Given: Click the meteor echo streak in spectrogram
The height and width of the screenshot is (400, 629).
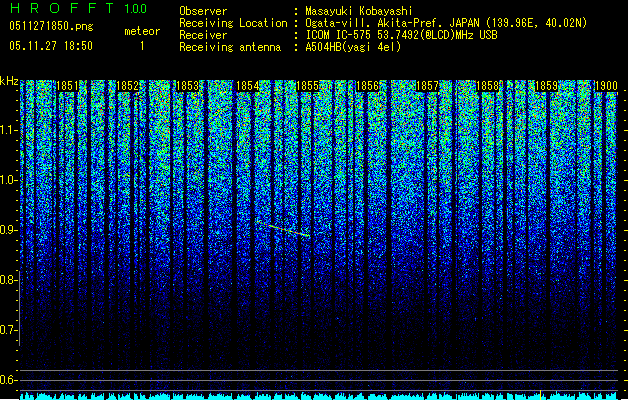Looking at the screenshot, I should point(284,229).
